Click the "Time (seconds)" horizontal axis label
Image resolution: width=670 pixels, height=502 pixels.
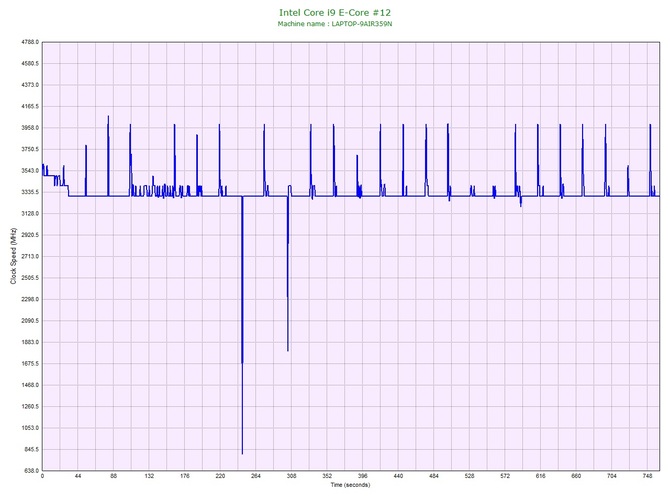click(x=350, y=485)
